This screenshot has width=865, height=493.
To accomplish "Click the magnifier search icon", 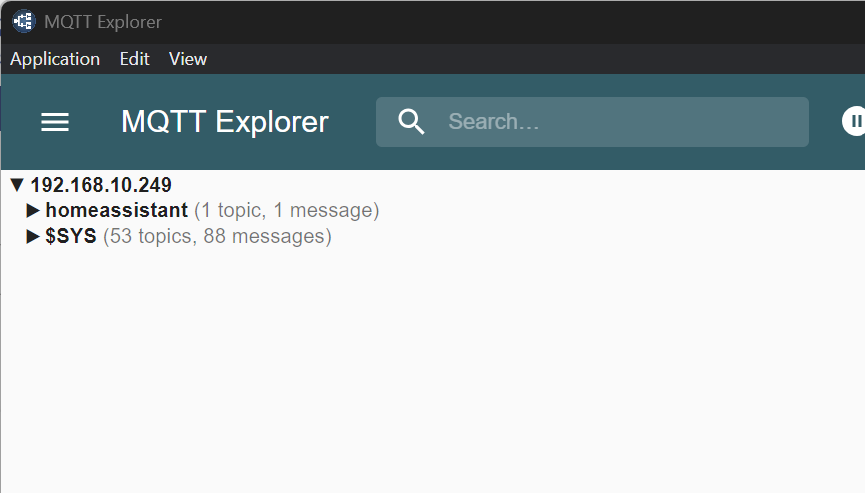I will click(x=411, y=122).
